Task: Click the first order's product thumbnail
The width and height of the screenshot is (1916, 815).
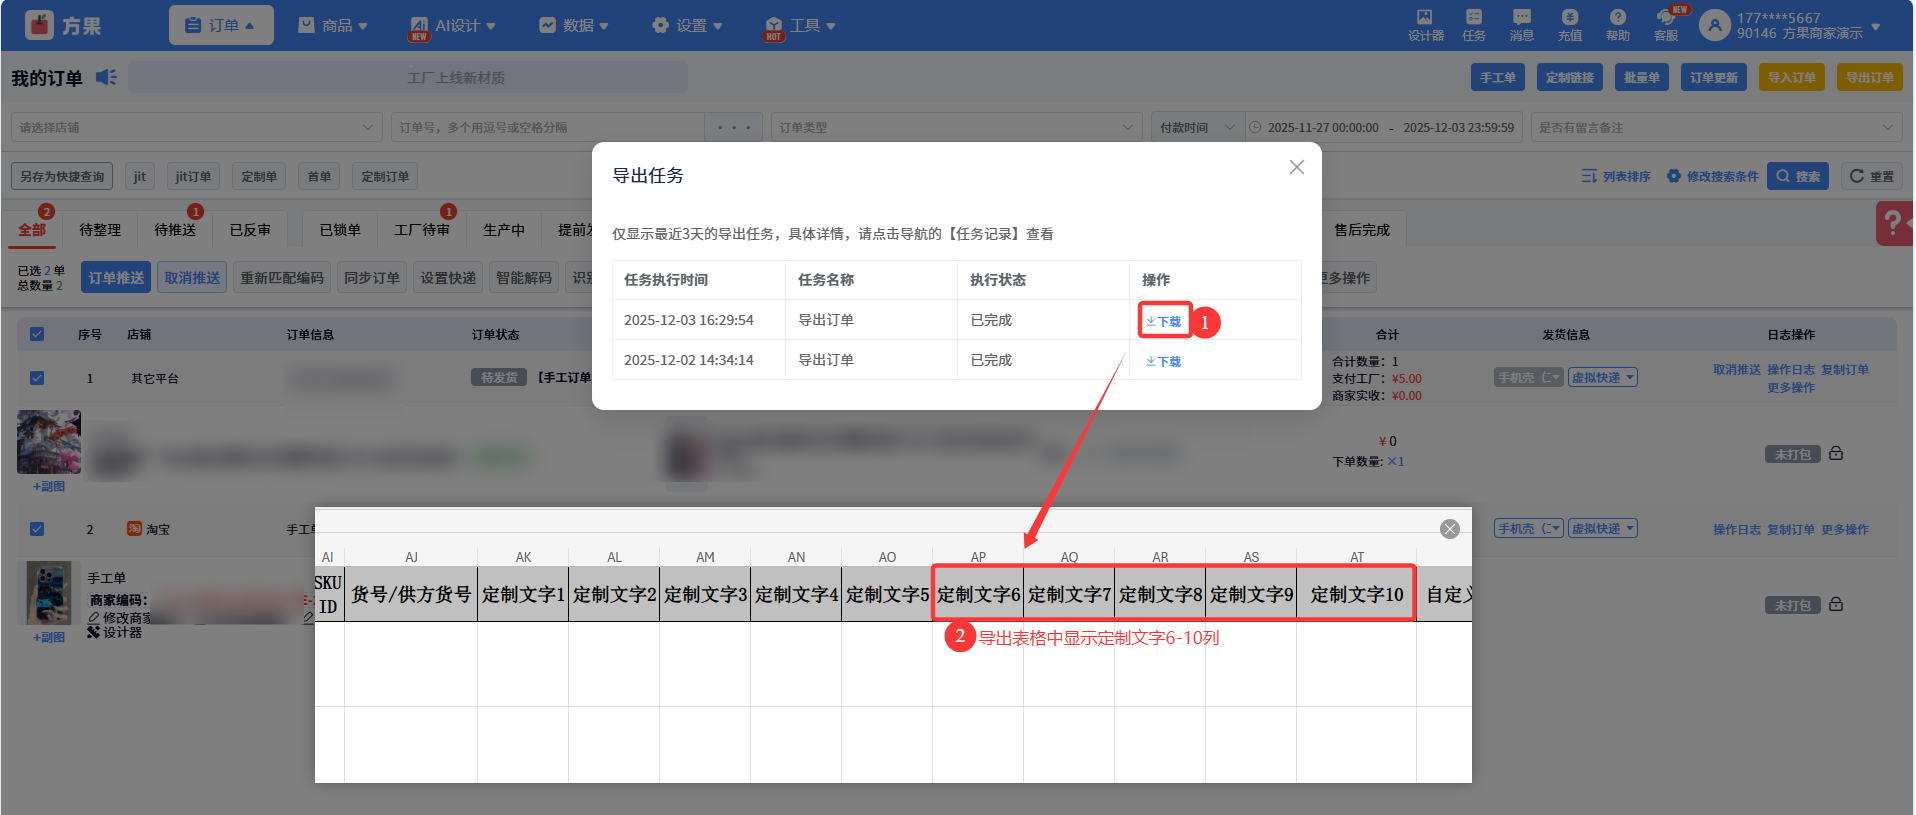Action: coord(49,441)
